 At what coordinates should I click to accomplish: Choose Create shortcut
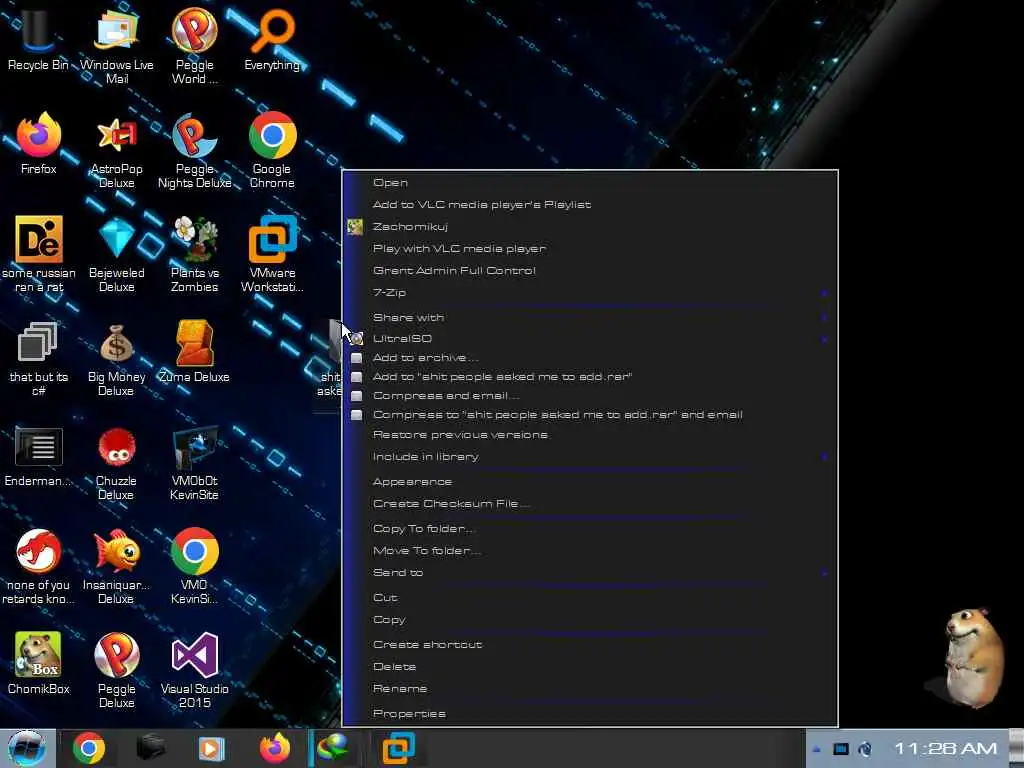coord(590,645)
